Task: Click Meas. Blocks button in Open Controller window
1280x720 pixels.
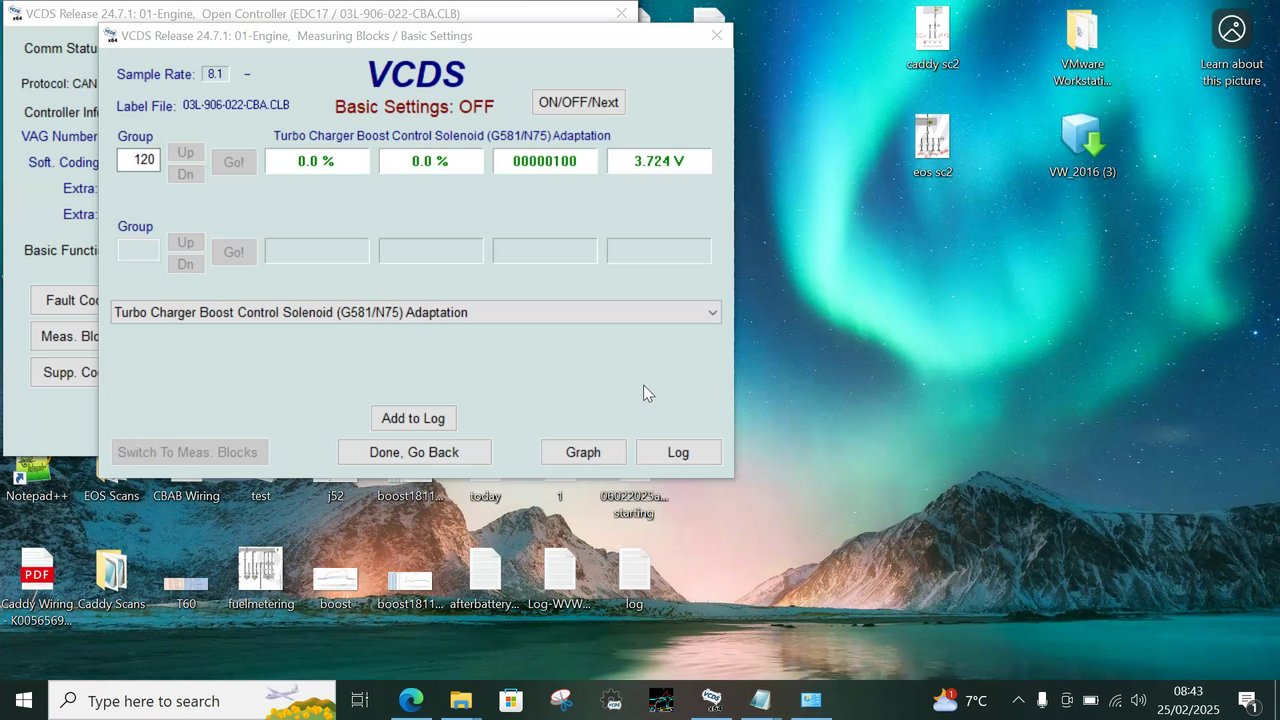Action: coord(66,336)
